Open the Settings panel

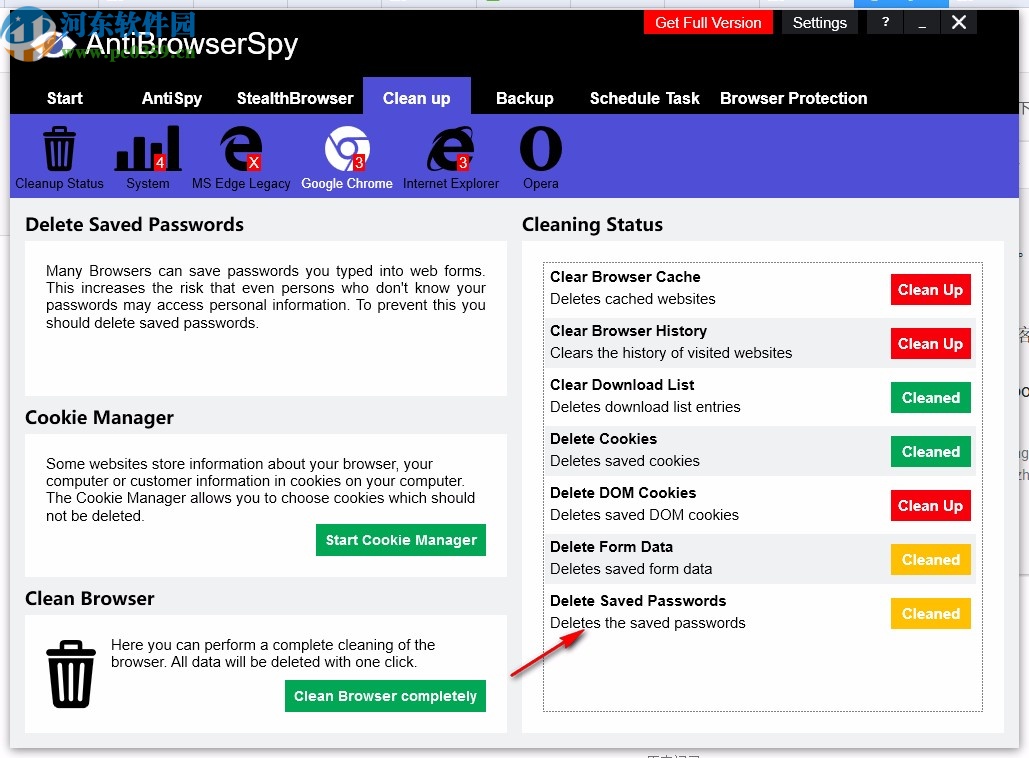(819, 22)
